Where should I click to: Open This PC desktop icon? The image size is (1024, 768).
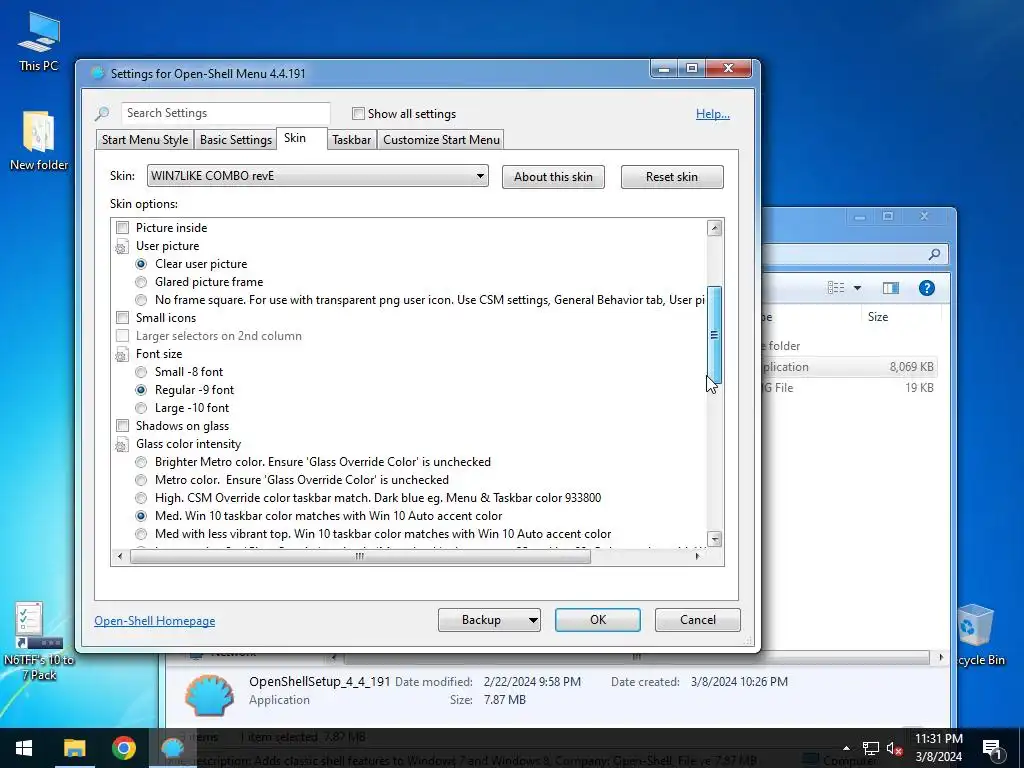39,40
